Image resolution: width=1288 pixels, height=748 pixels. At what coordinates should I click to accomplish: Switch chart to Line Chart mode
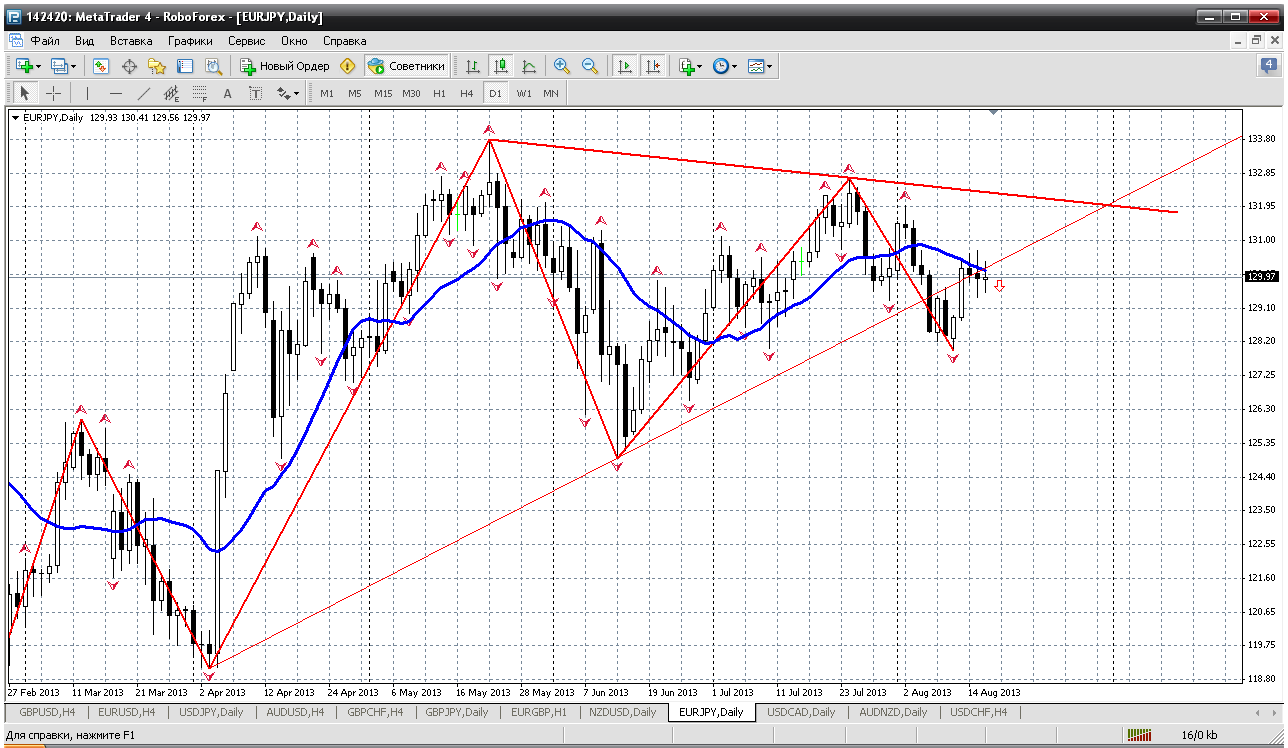tap(529, 66)
